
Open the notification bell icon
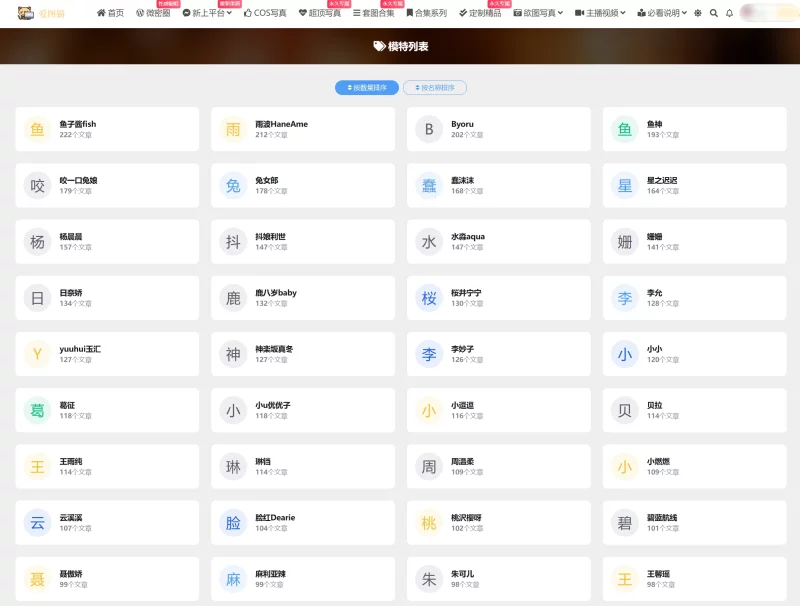(729, 13)
